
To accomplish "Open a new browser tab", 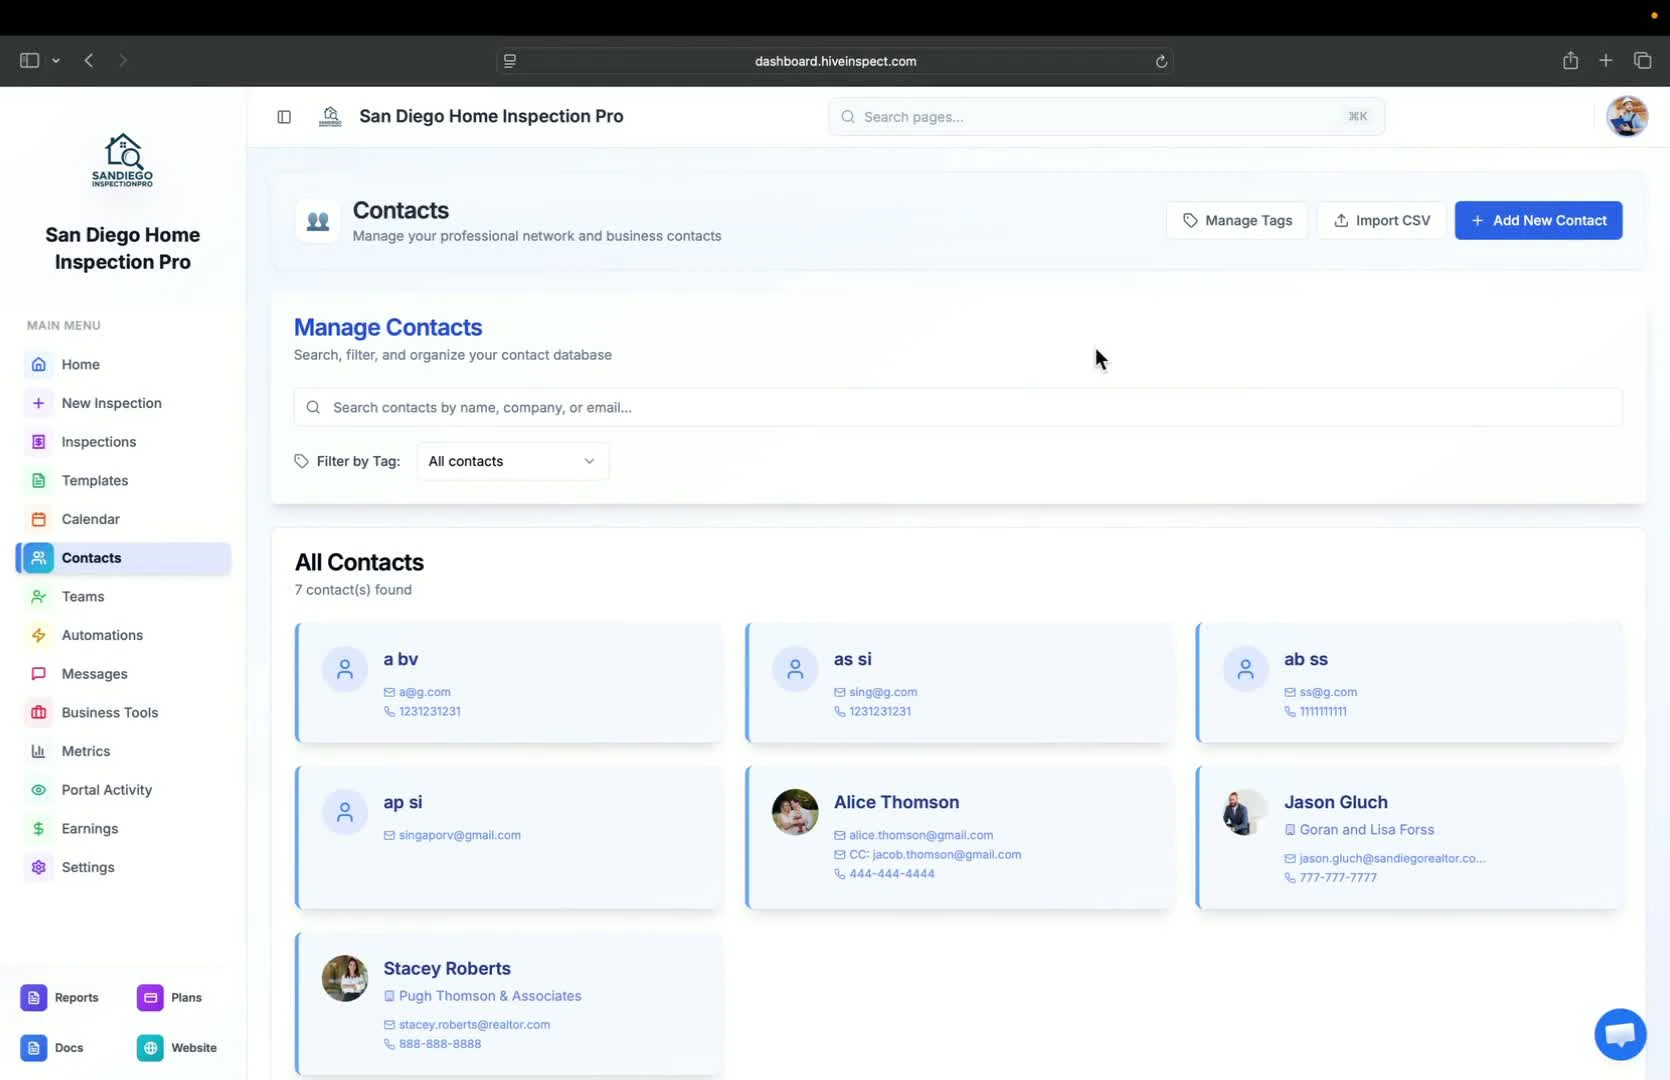I will (1605, 61).
